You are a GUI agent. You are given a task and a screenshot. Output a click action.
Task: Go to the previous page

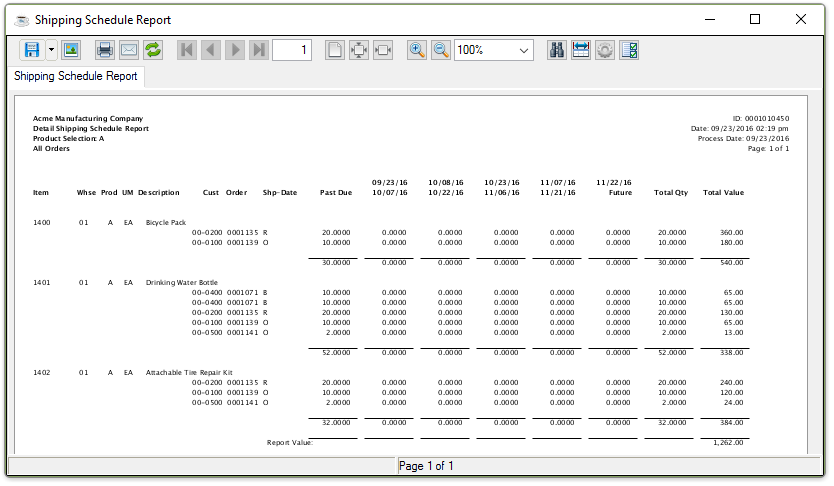coord(211,50)
